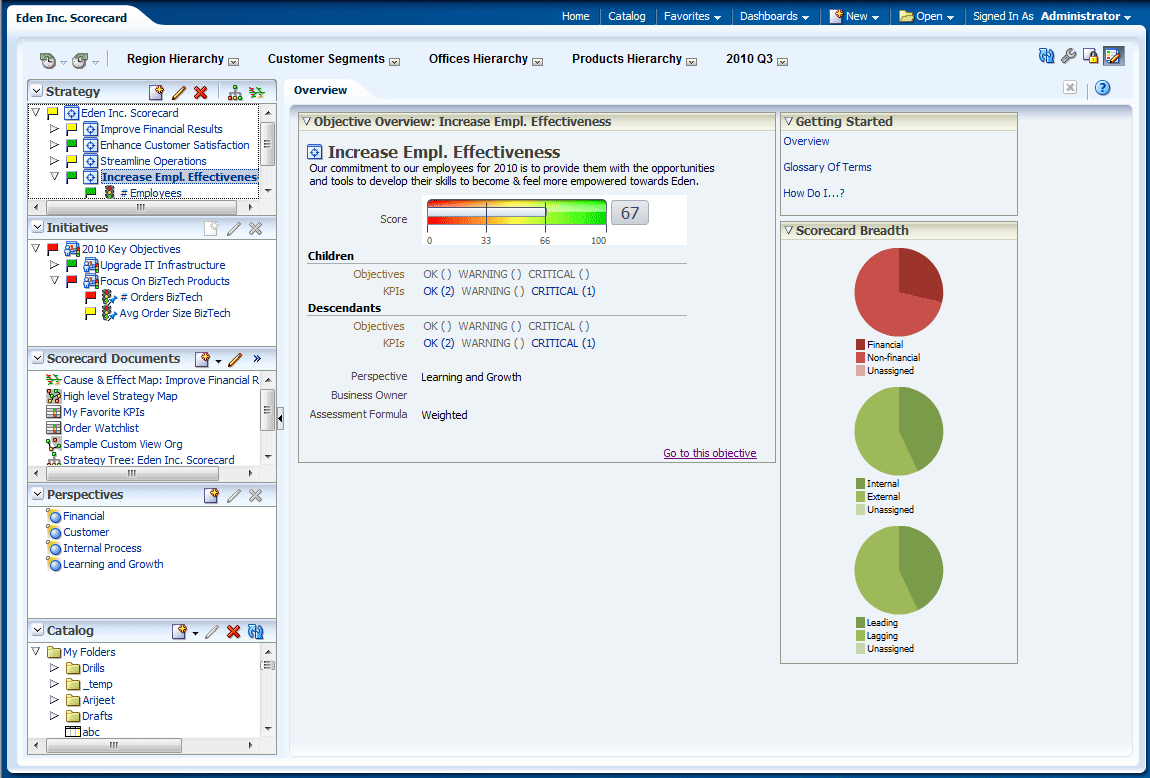
Task: Create new perspective with Perspectives new icon
Action: click(211, 495)
